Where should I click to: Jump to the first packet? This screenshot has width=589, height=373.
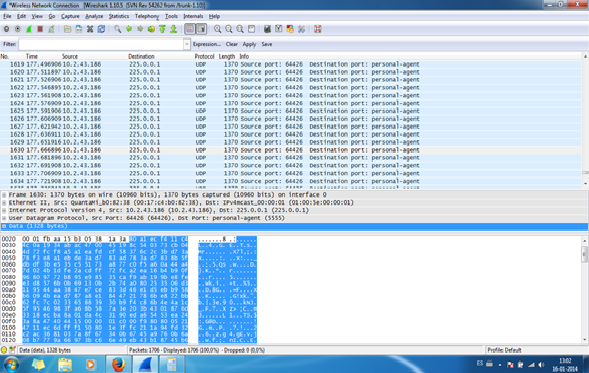[162, 29]
